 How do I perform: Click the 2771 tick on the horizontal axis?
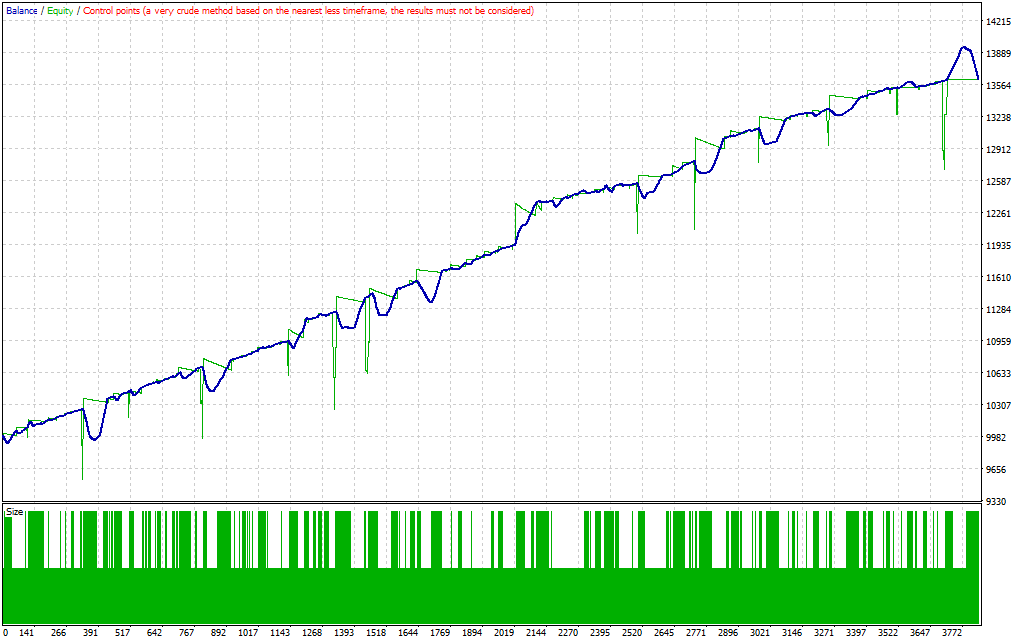(x=695, y=632)
